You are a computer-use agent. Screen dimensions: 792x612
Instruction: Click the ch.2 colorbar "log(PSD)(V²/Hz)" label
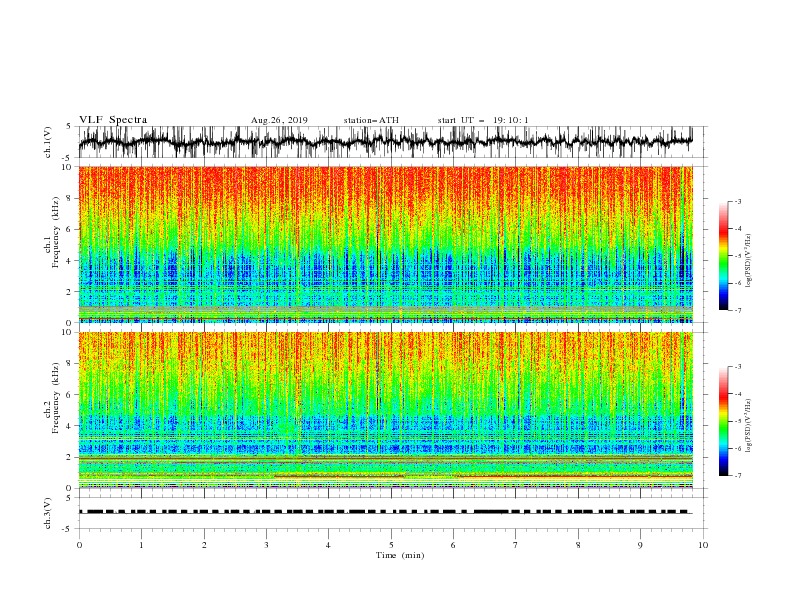tap(749, 426)
